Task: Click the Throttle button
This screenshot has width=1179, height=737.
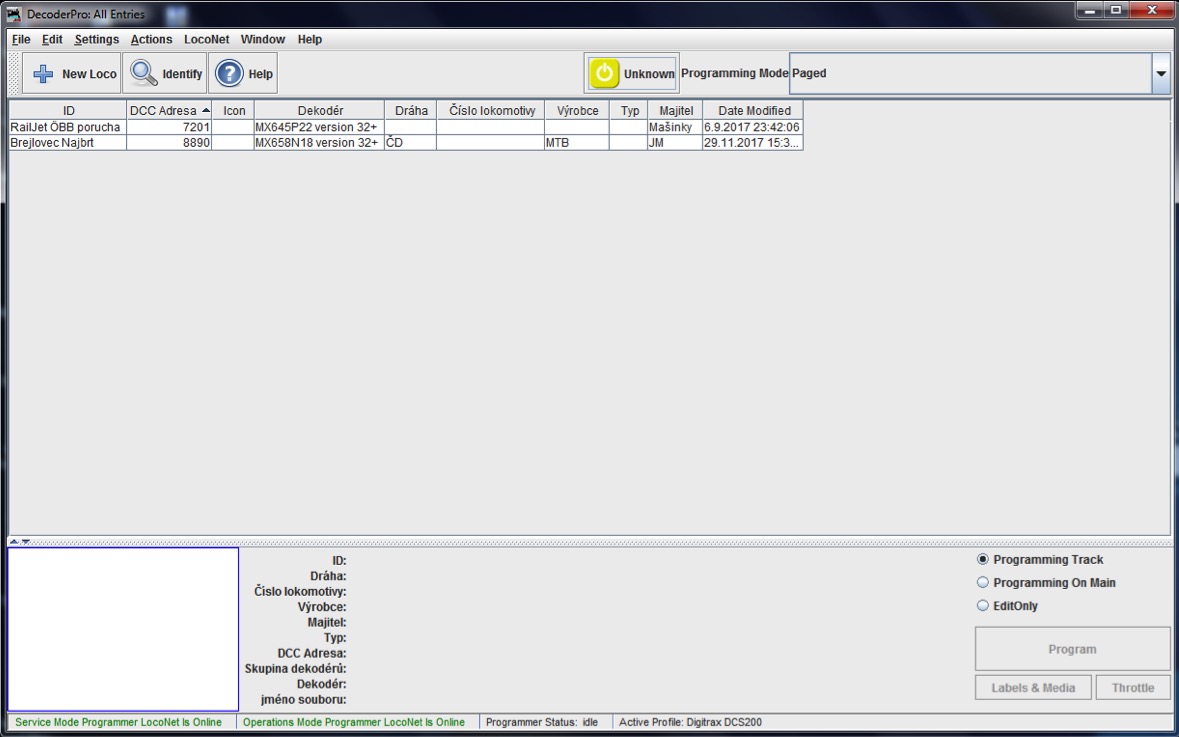Action: pyautogui.click(x=1133, y=688)
